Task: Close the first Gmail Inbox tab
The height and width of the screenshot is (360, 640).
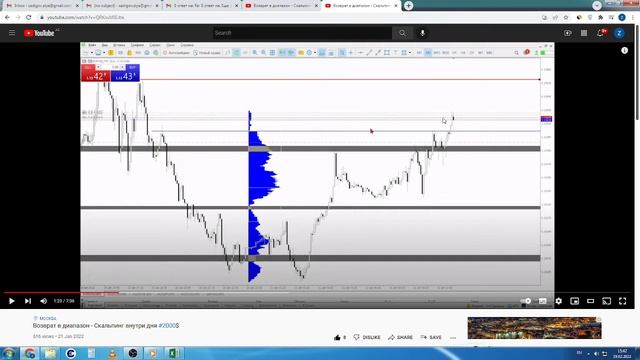Action: [77, 6]
